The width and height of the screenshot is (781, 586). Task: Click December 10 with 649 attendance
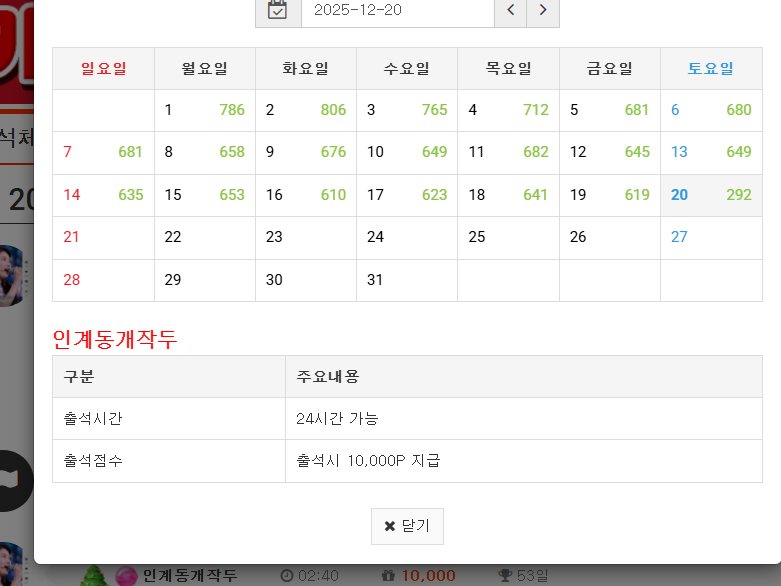click(x=406, y=152)
